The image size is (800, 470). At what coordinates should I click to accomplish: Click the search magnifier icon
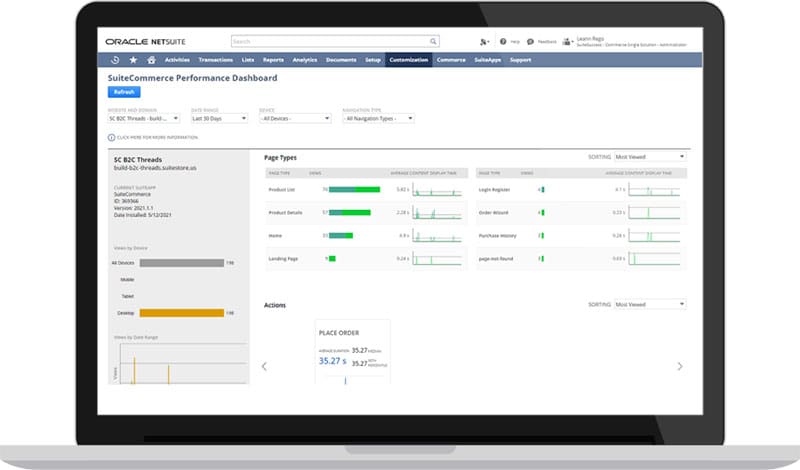[433, 41]
